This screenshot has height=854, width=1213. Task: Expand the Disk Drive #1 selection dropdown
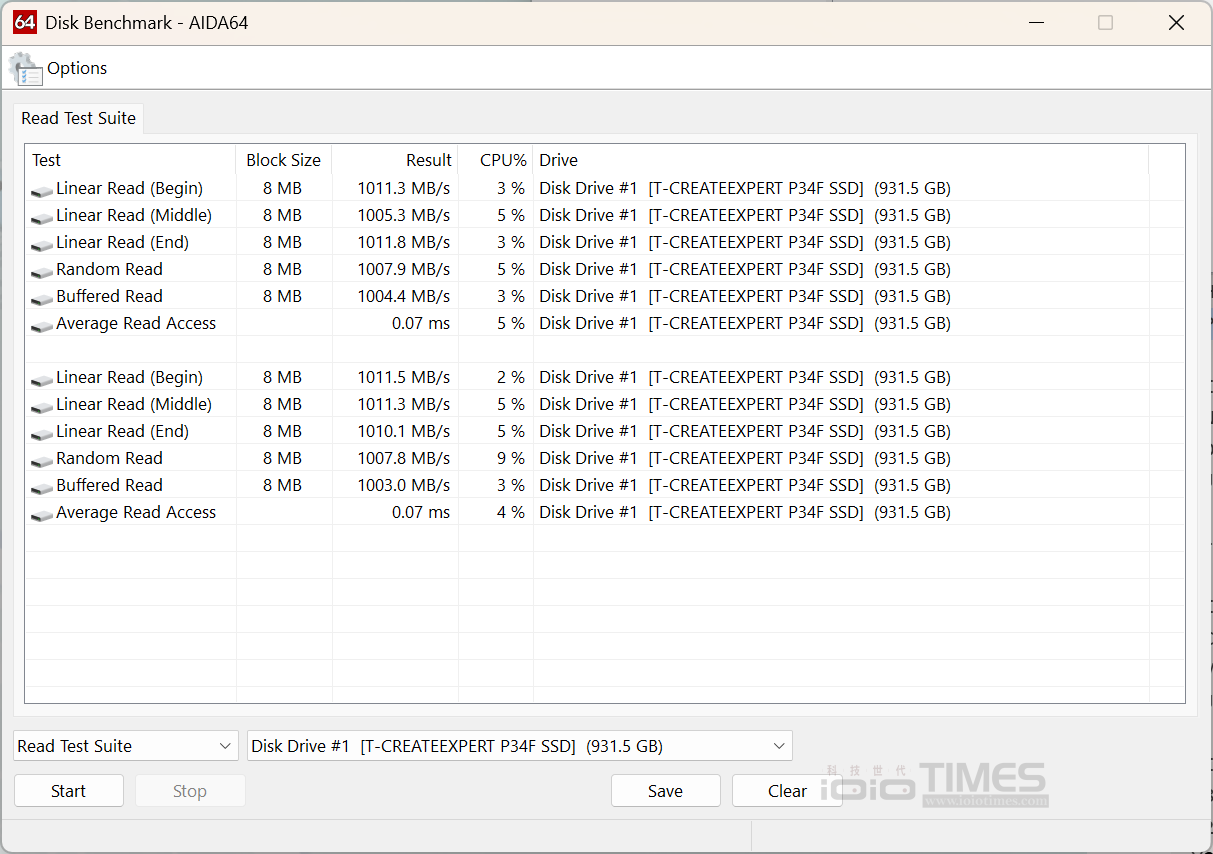coord(519,746)
